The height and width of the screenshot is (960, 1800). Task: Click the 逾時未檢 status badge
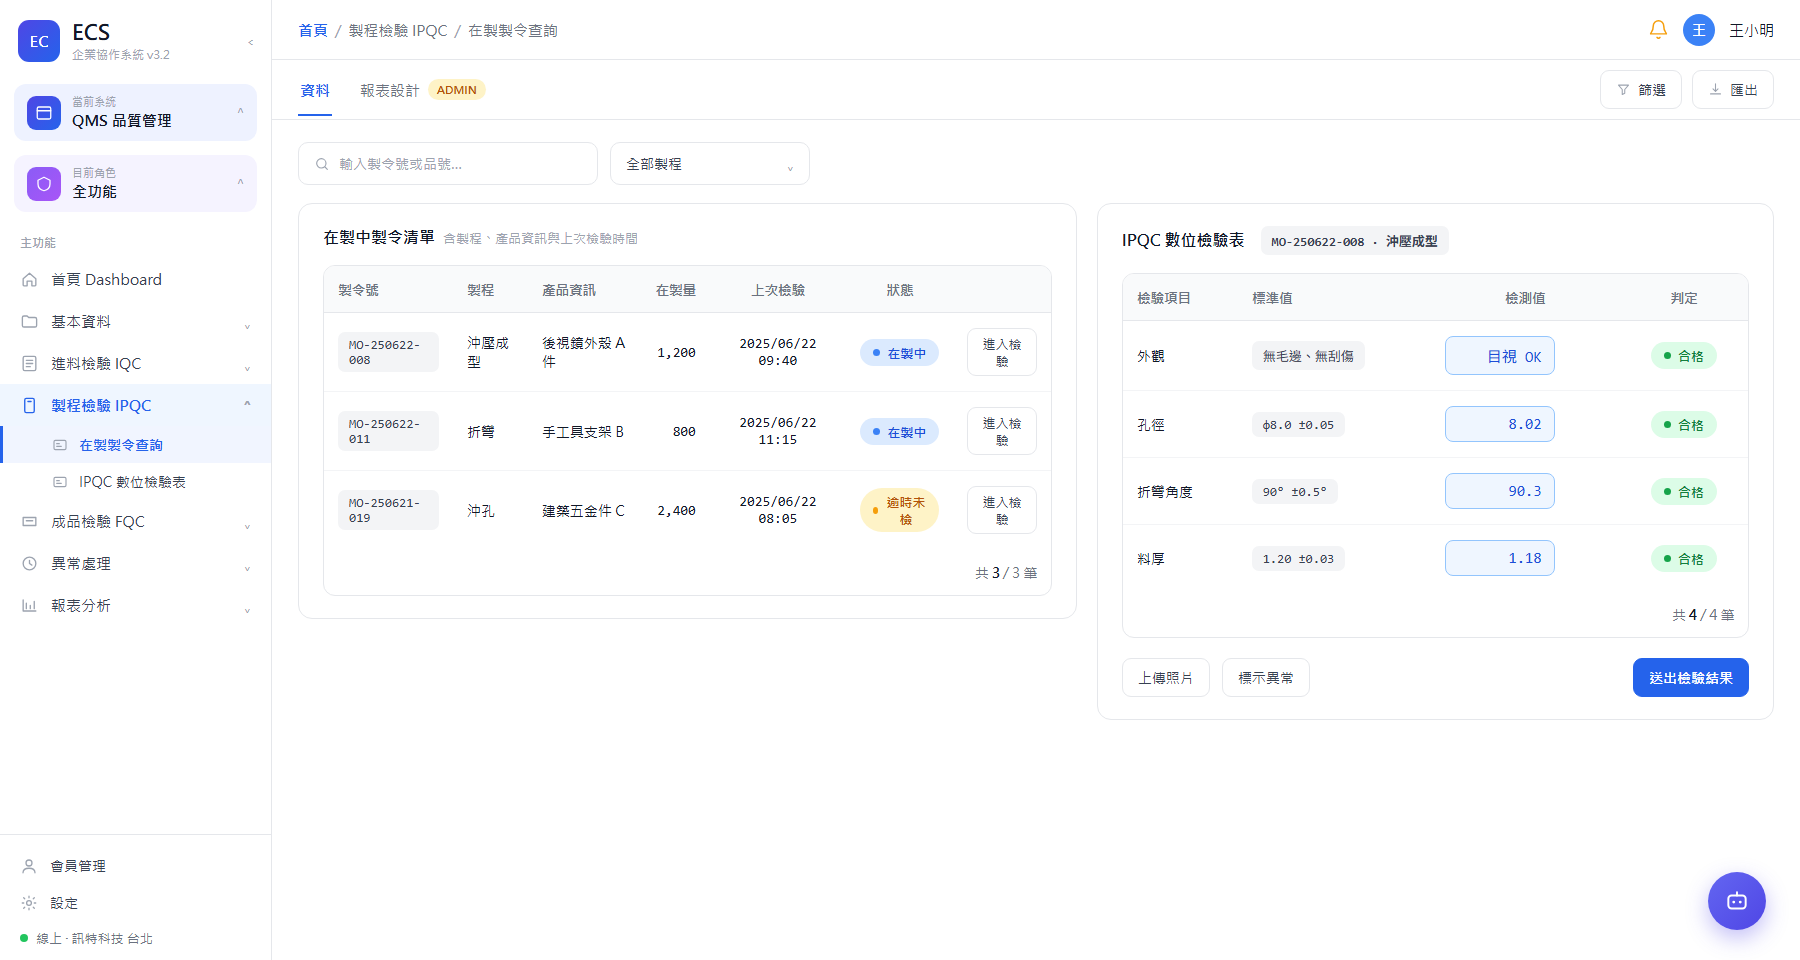(x=899, y=510)
